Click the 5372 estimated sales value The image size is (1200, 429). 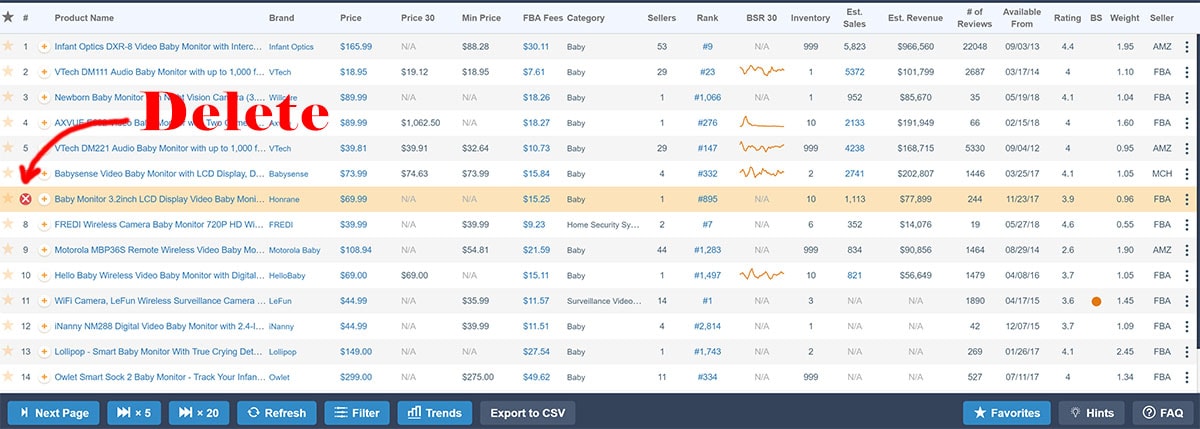coord(854,72)
